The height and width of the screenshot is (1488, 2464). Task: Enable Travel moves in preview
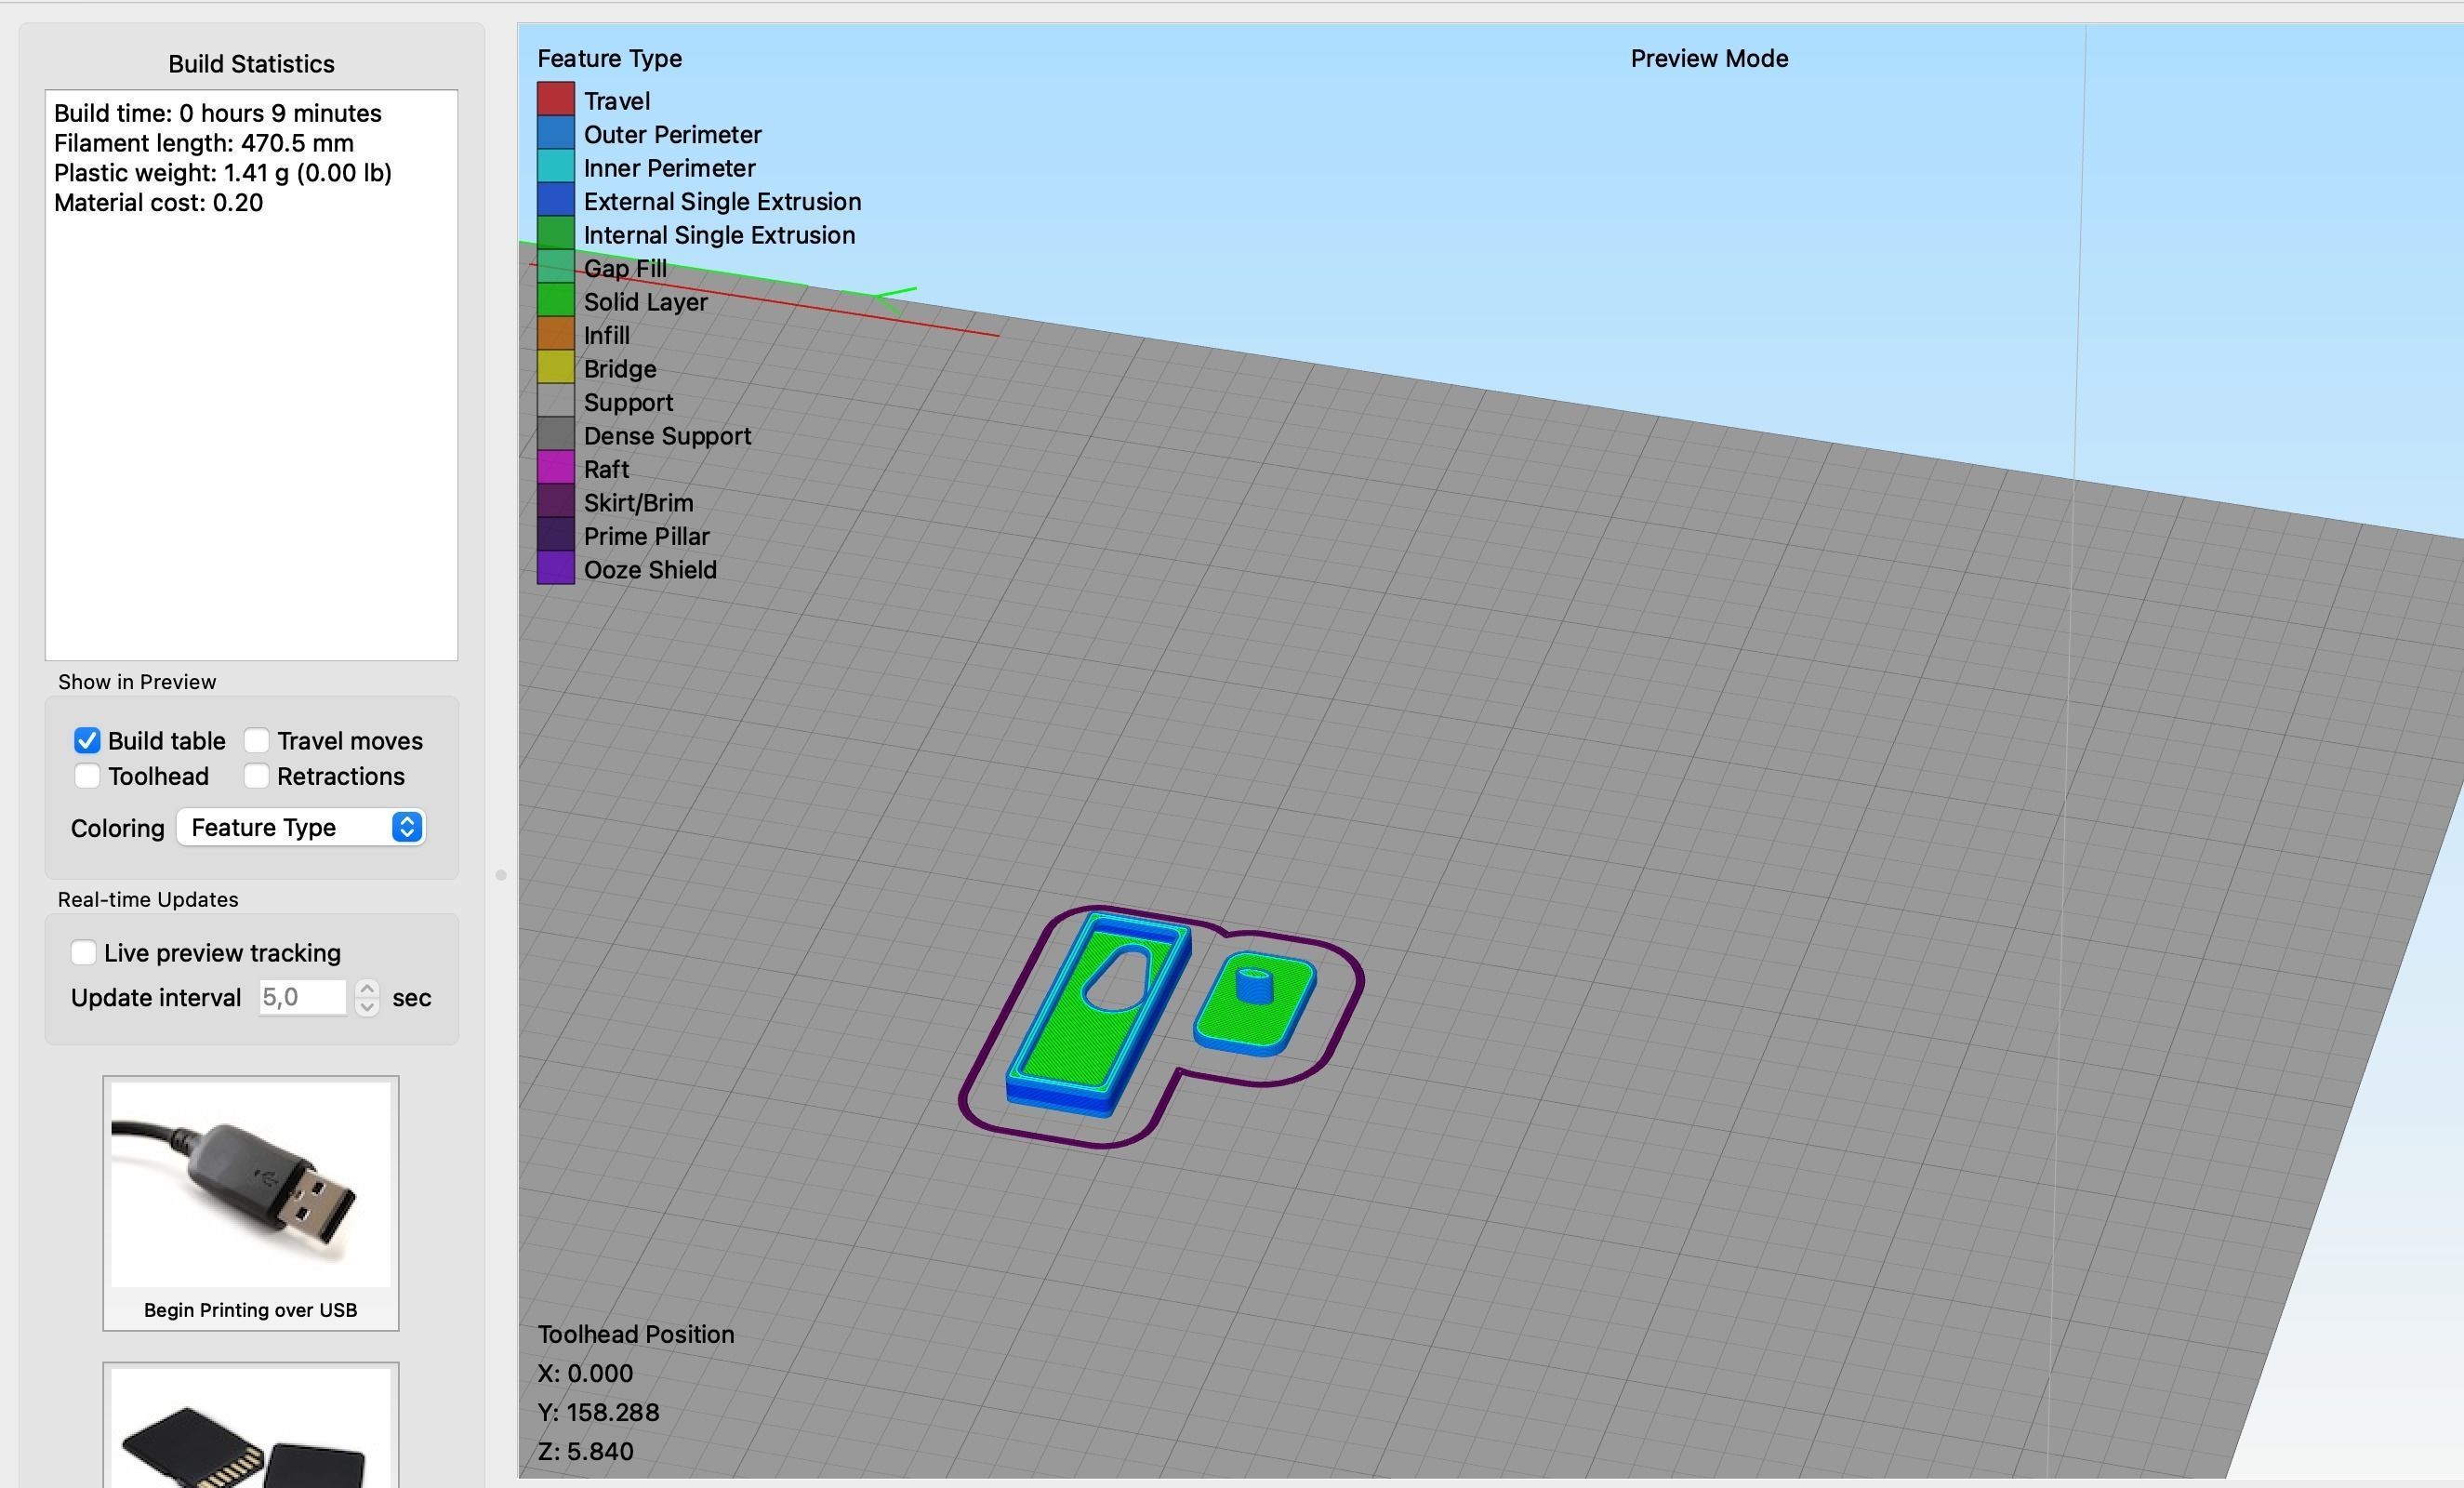pos(257,741)
